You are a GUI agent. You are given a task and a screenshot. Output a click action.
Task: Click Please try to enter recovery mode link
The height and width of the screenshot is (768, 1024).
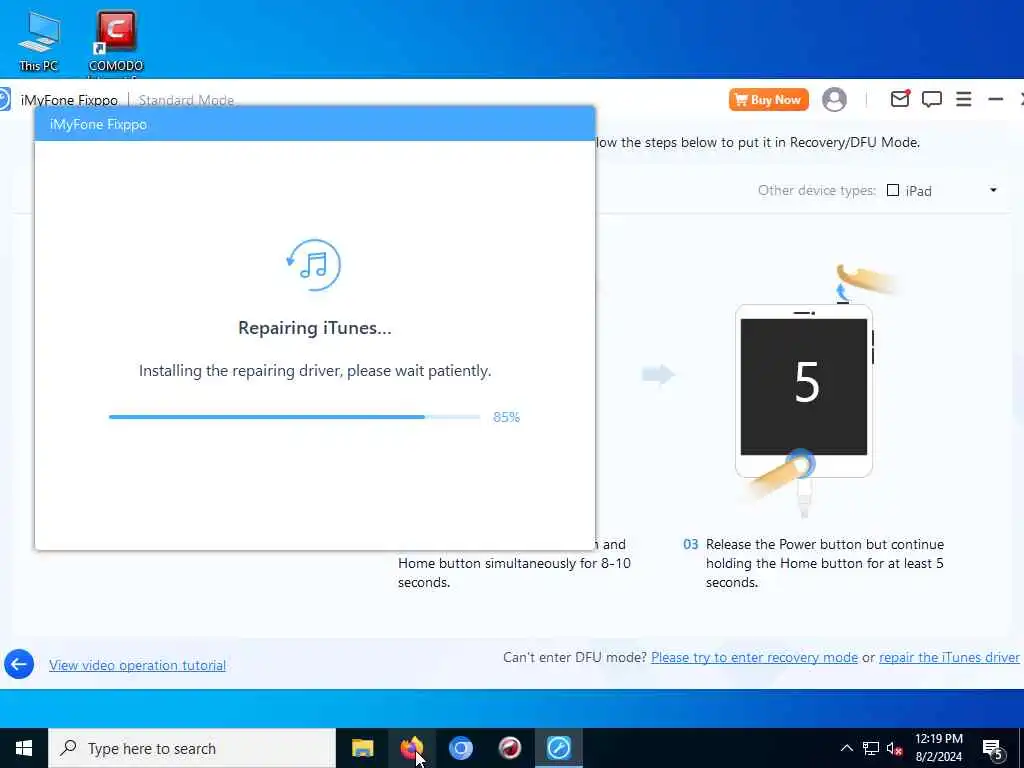tap(754, 657)
